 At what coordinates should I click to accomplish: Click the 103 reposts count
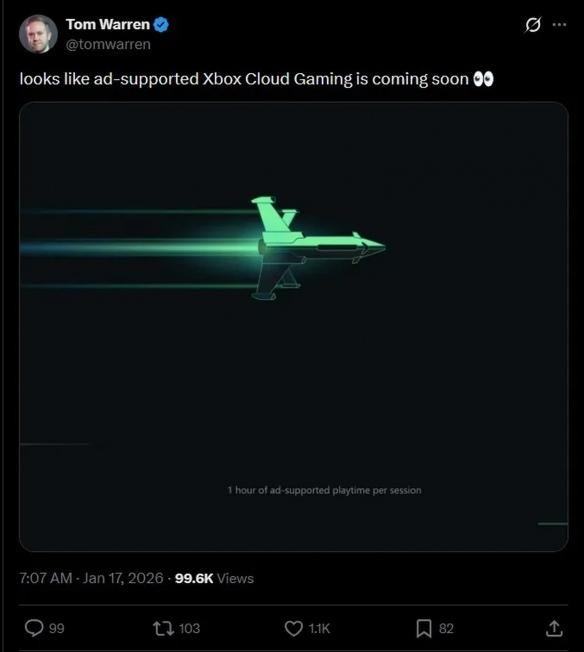click(190, 628)
